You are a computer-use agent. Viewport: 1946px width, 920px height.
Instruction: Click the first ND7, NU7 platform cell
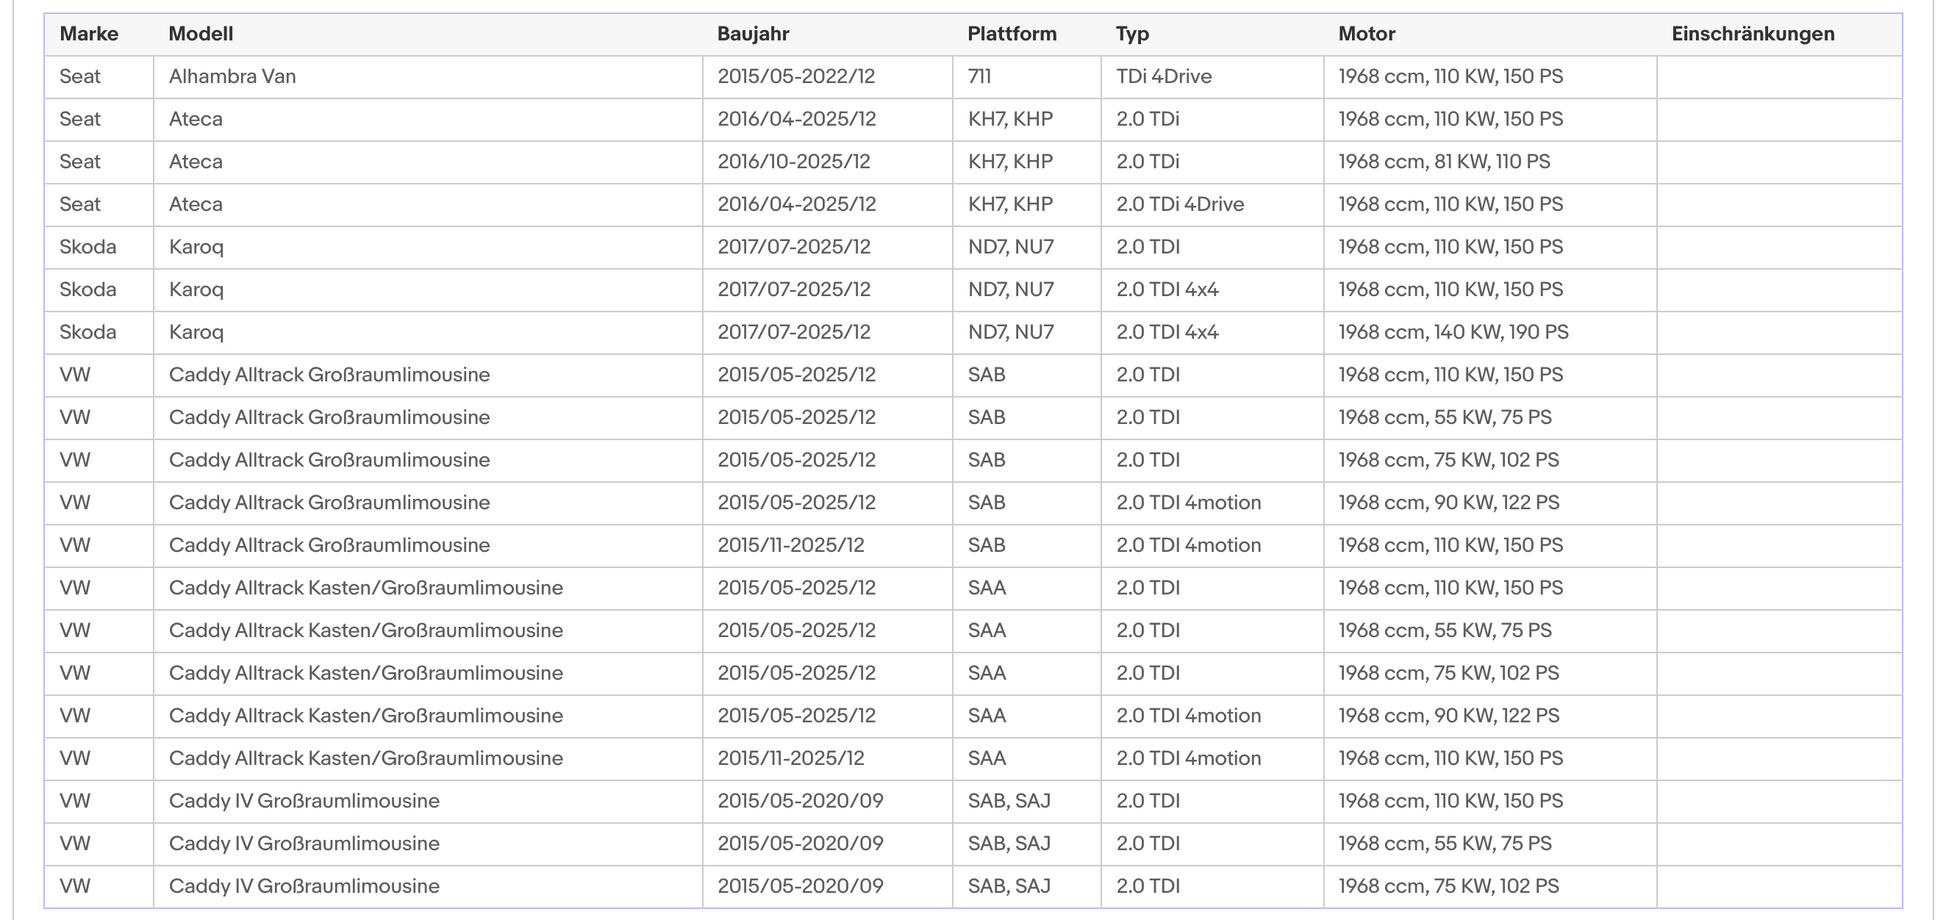coord(1027,247)
